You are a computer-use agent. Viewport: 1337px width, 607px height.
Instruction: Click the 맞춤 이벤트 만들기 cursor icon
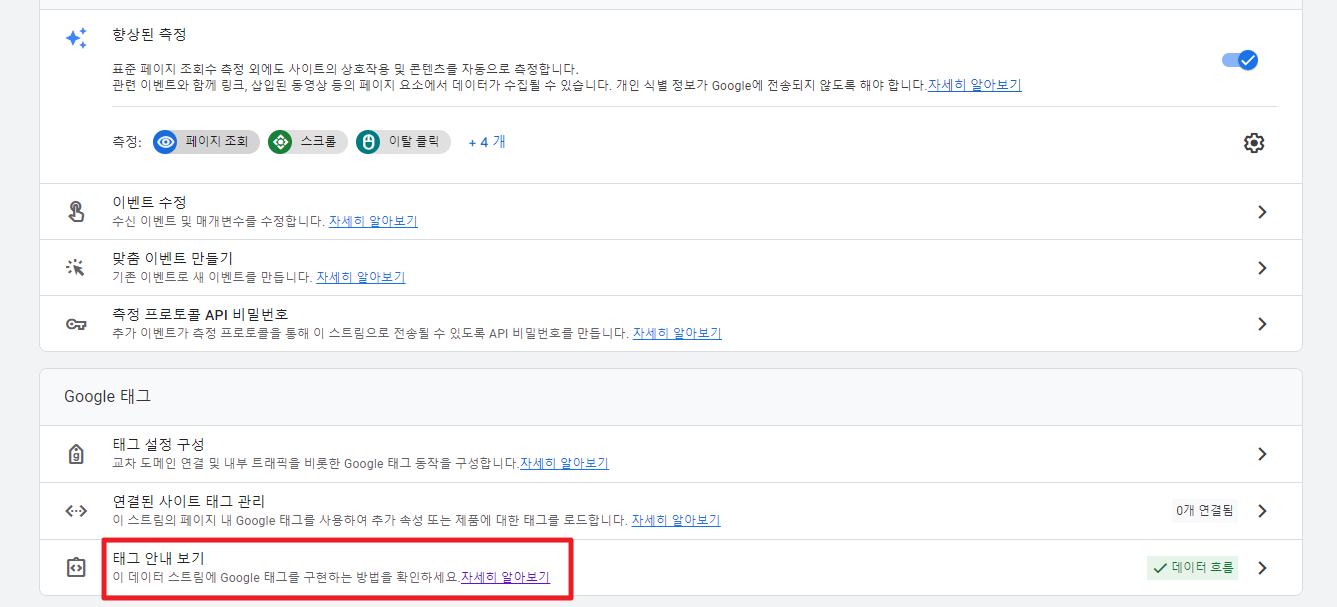[x=75, y=267]
